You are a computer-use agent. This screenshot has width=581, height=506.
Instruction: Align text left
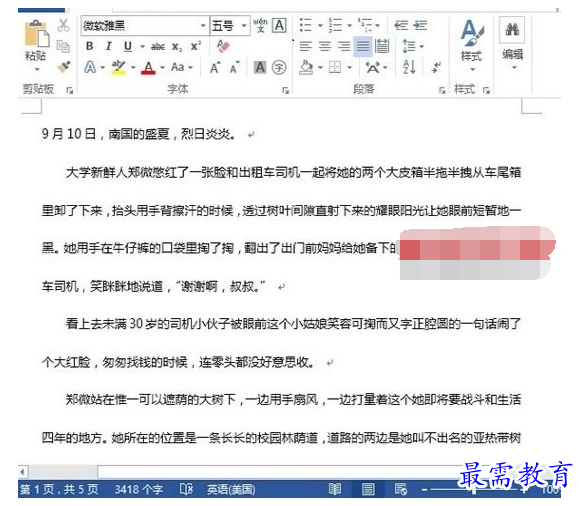(x=306, y=46)
